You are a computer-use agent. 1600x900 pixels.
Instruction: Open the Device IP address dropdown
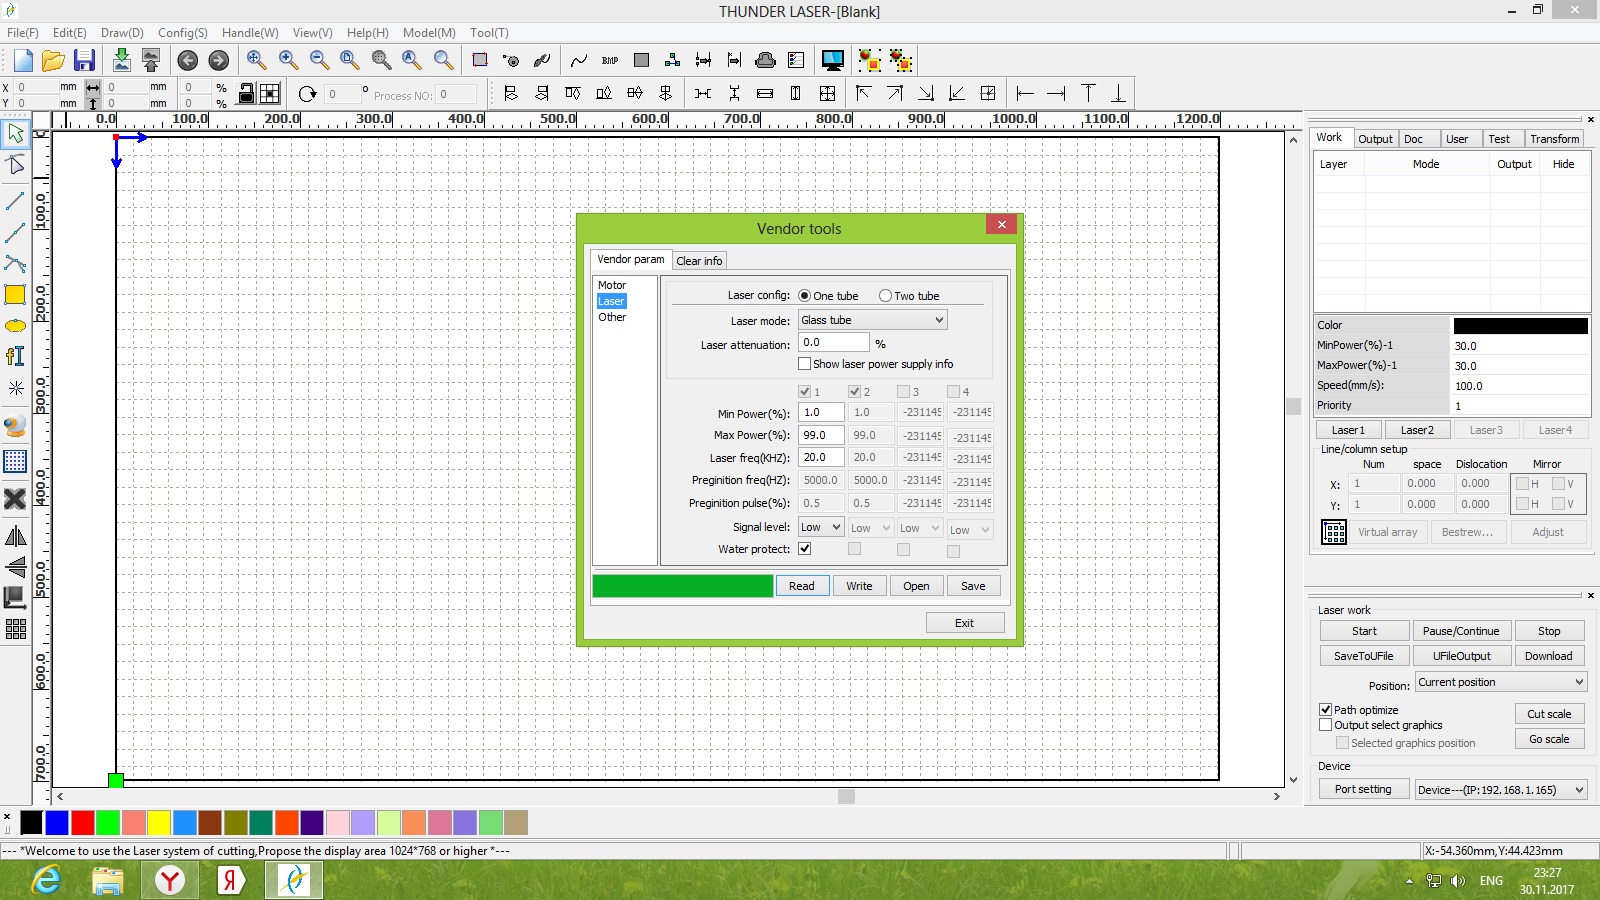tap(1501, 790)
